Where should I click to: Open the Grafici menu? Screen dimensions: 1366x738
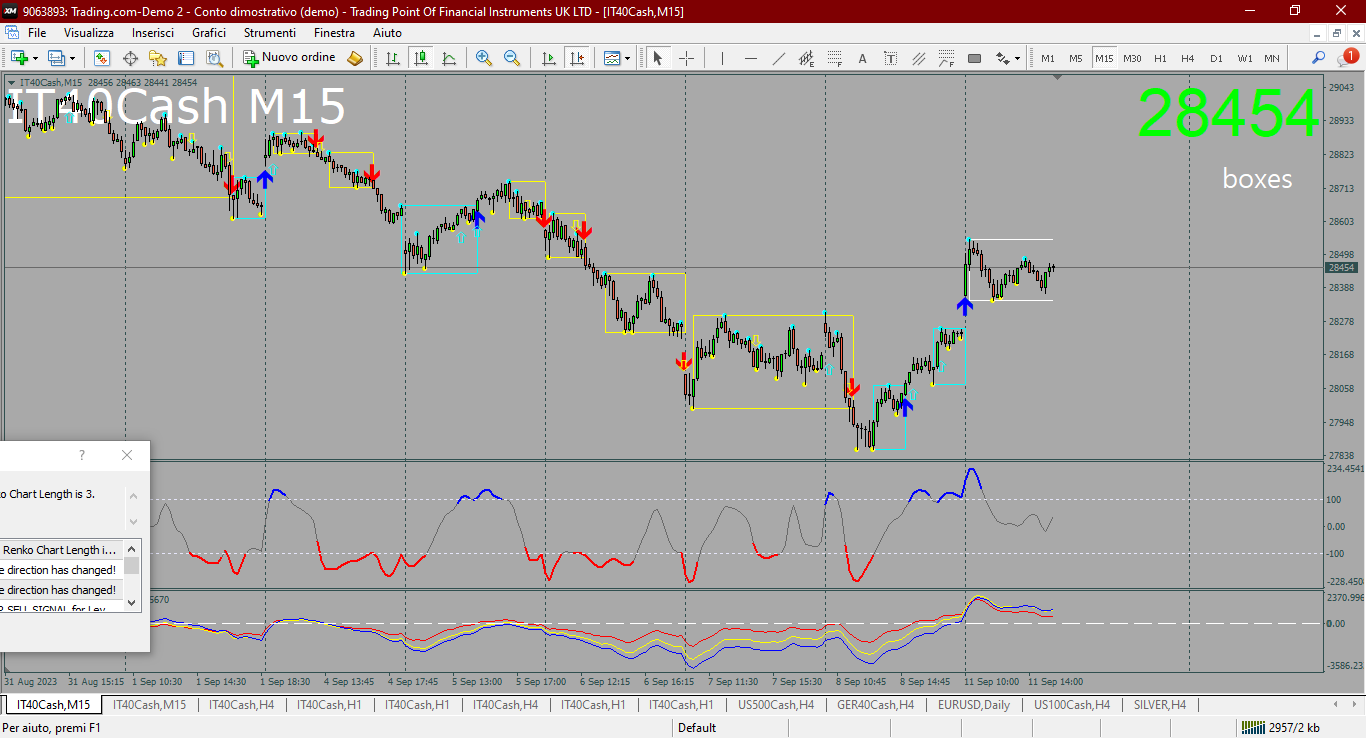209,33
